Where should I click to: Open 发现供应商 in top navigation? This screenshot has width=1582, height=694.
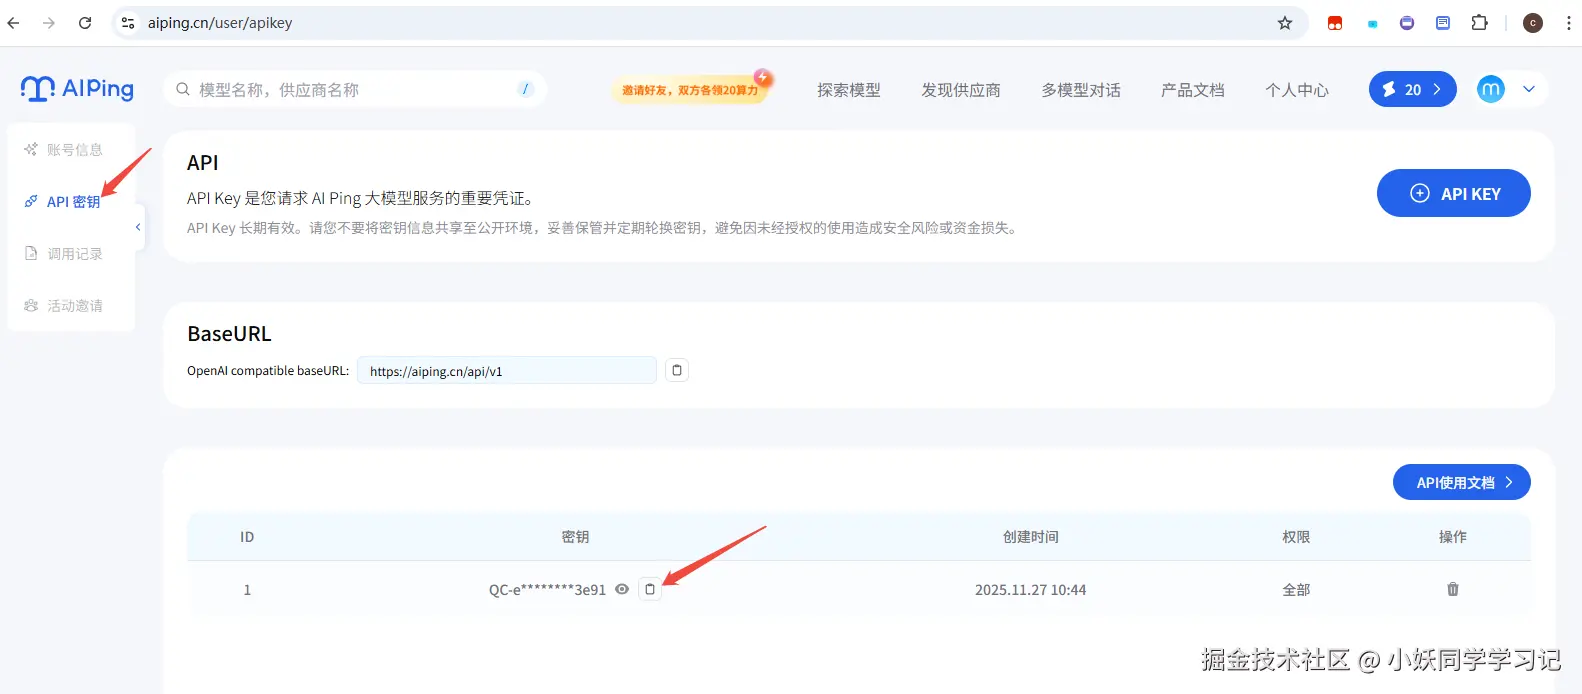(x=961, y=90)
